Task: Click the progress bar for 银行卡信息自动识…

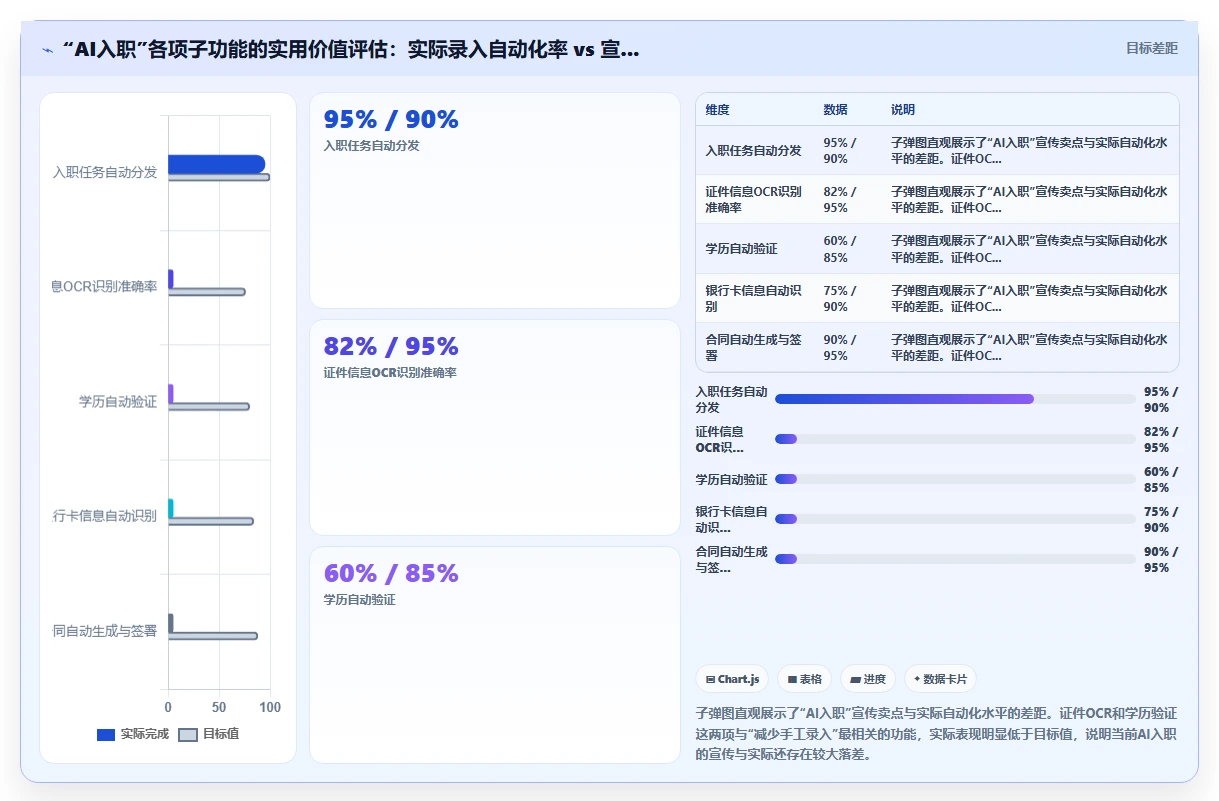Action: coord(955,519)
